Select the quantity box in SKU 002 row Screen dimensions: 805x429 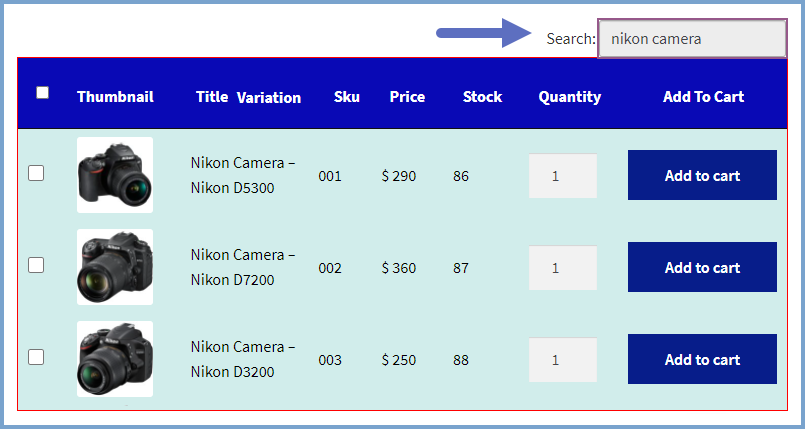click(563, 267)
